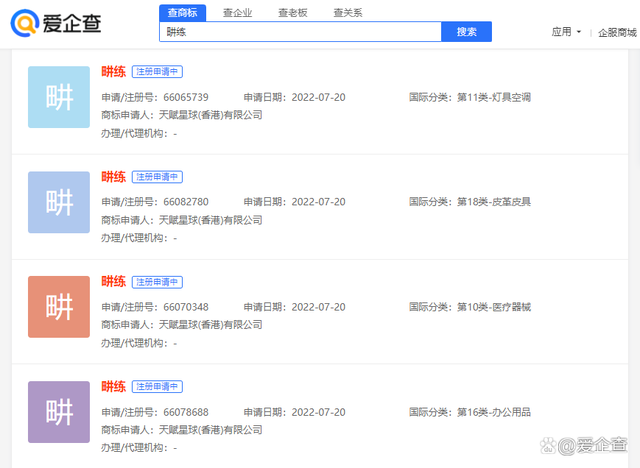Open 畊练 title of 第18类-皮革皮具 result

point(113,177)
